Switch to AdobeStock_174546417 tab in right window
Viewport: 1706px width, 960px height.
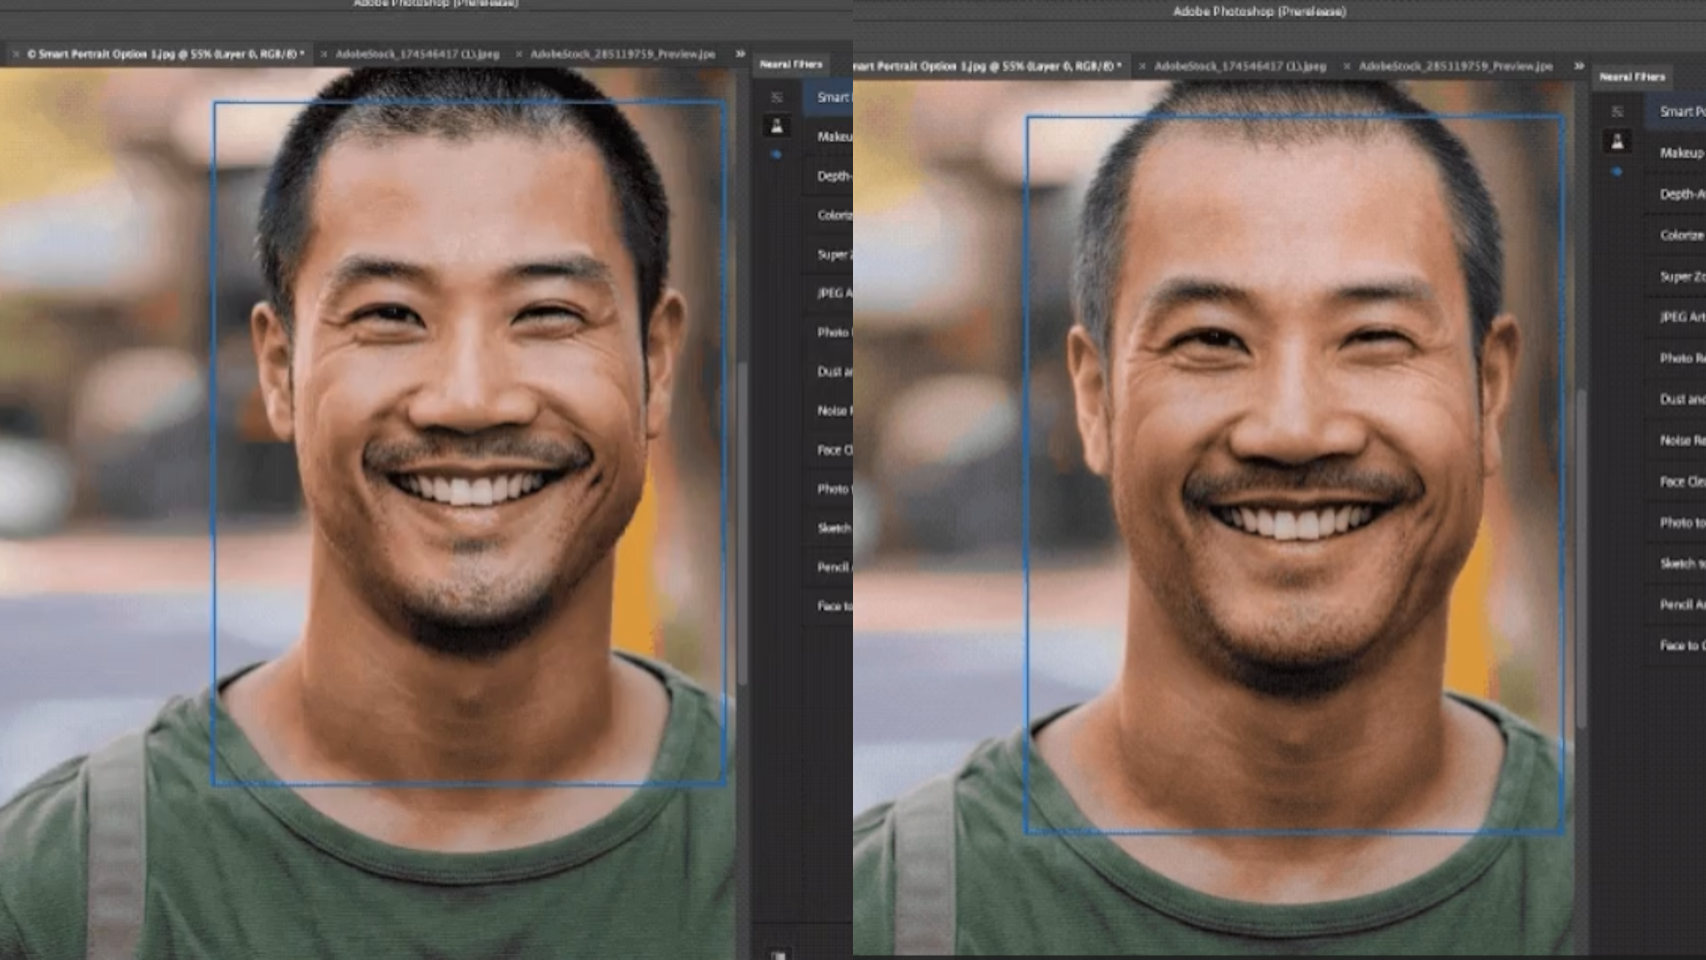point(1240,66)
